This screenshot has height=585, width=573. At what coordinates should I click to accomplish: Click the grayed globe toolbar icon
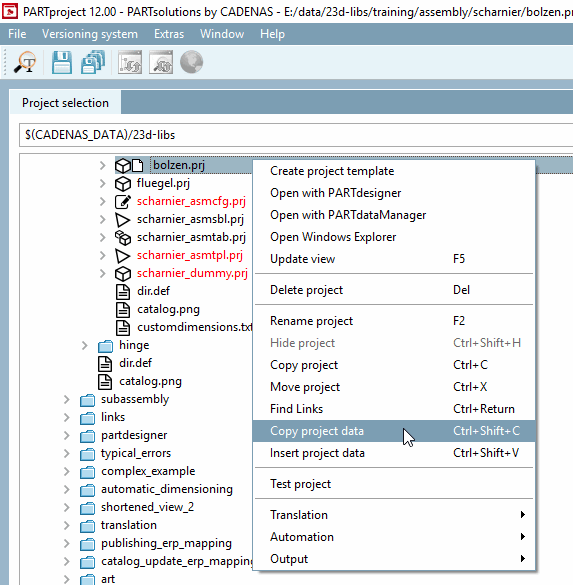point(191,62)
